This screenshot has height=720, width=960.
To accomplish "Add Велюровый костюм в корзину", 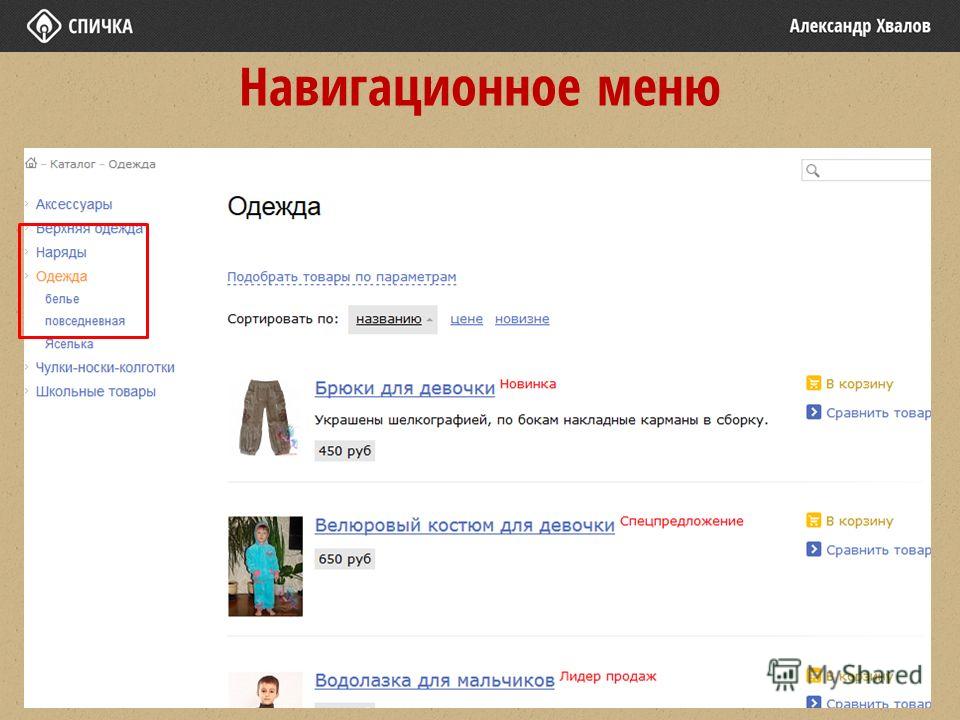I will point(860,521).
